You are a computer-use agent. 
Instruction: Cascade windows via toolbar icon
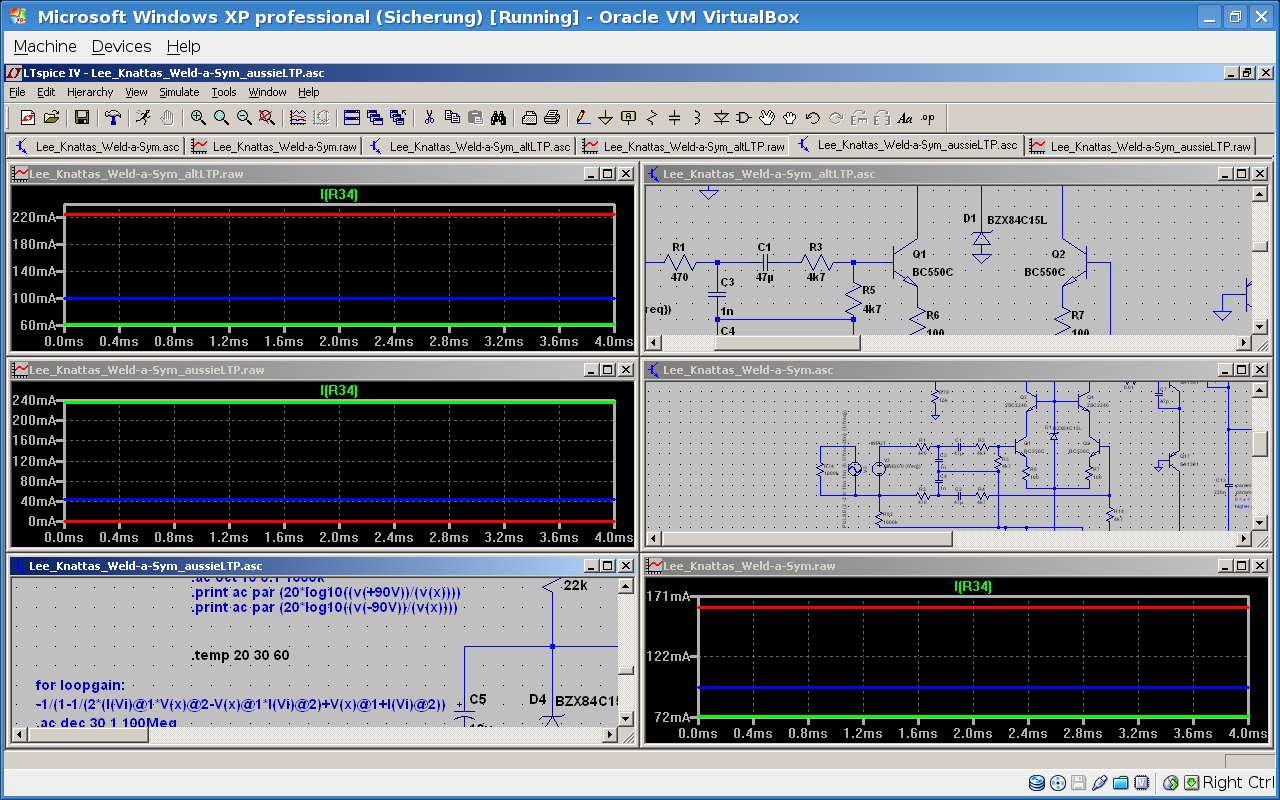tap(375, 117)
